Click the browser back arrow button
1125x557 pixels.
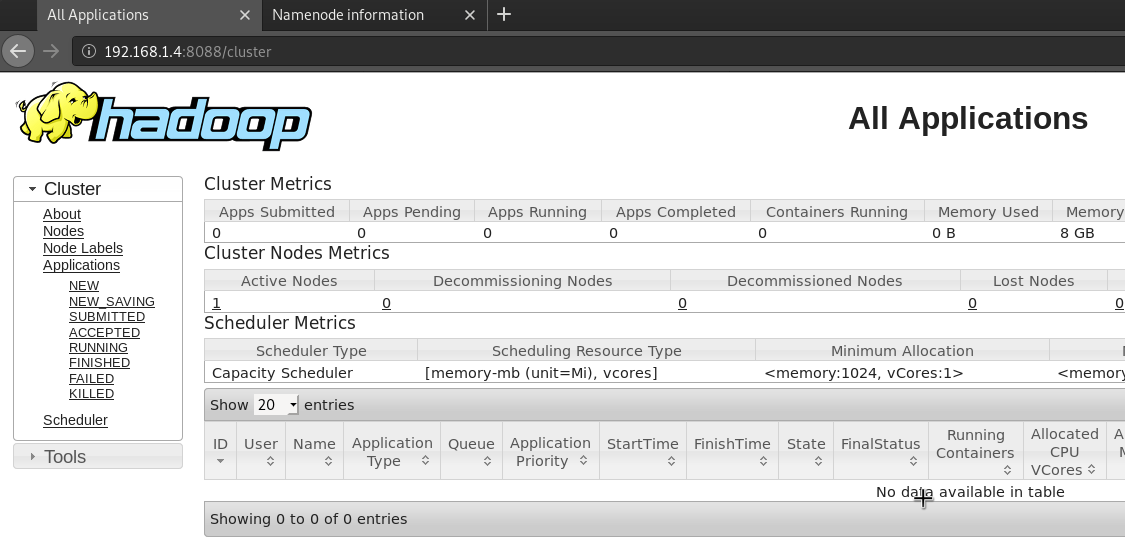click(18, 50)
